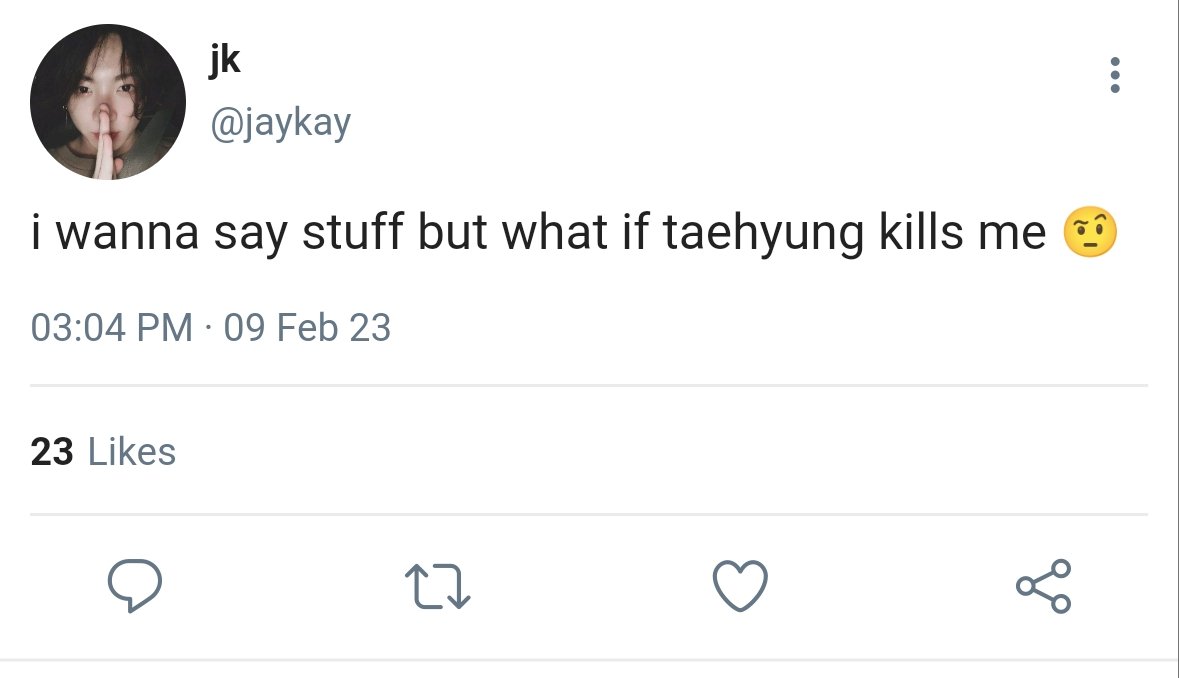Open jk's circular profile picture
This screenshot has height=678, width=1179.
click(108, 102)
